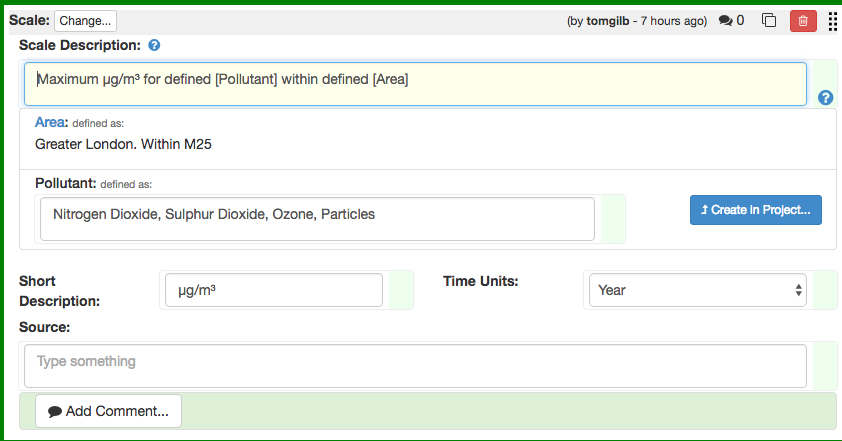Viewport: 842px width, 441px height.
Task: Grab the dotted drag handle icon
Action: click(x=832, y=21)
